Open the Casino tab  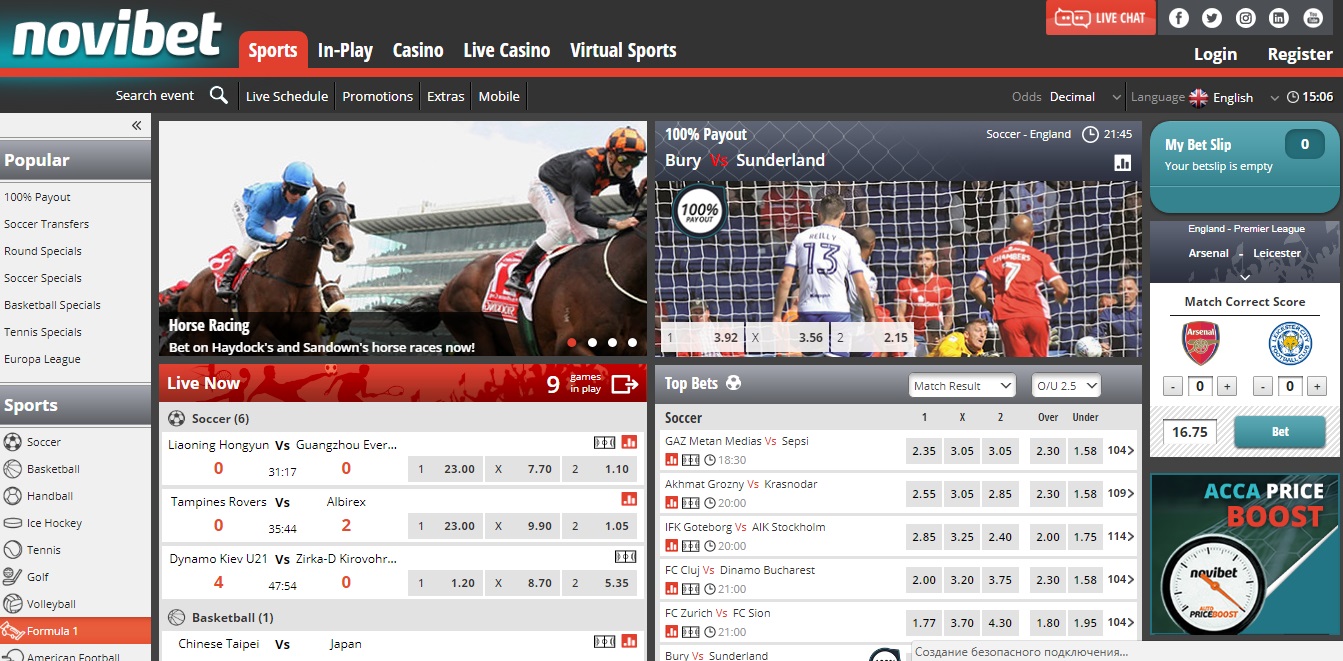pos(418,50)
